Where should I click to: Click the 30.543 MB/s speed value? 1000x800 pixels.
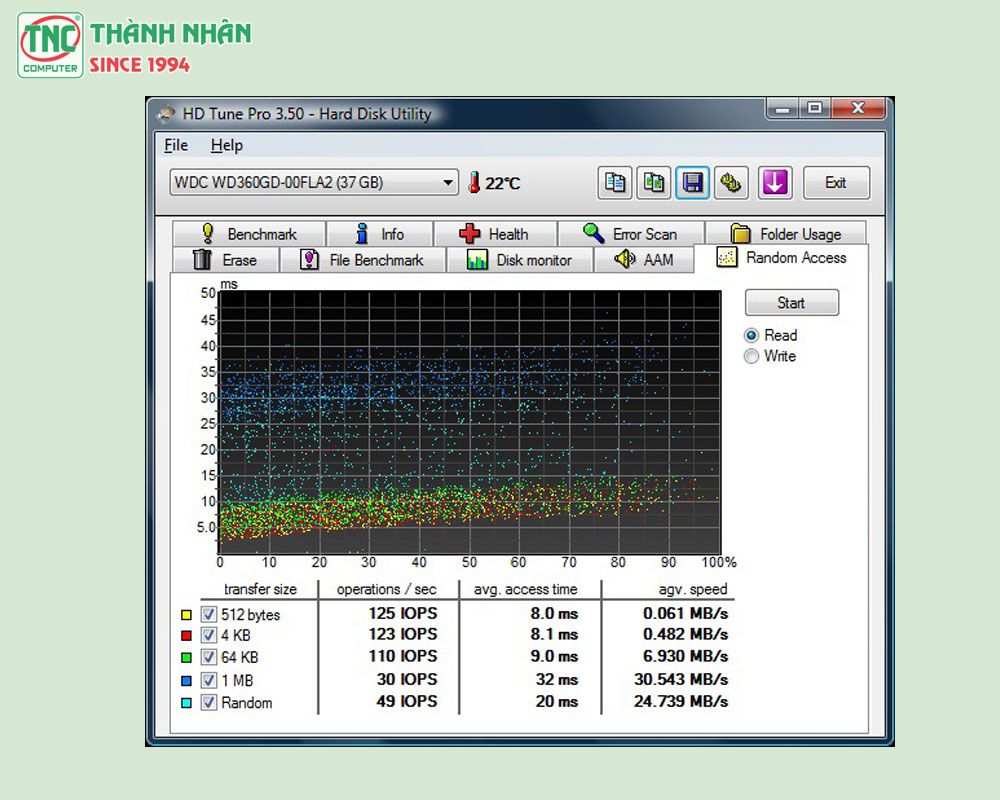click(681, 679)
